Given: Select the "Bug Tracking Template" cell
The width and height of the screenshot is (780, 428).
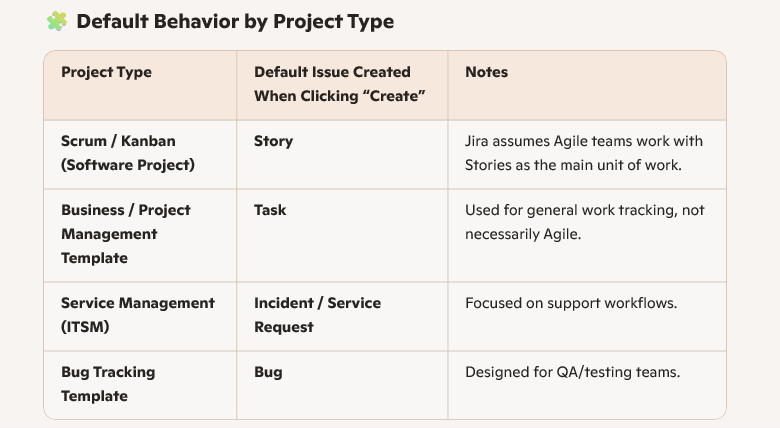Looking at the screenshot, I should (x=108, y=384).
